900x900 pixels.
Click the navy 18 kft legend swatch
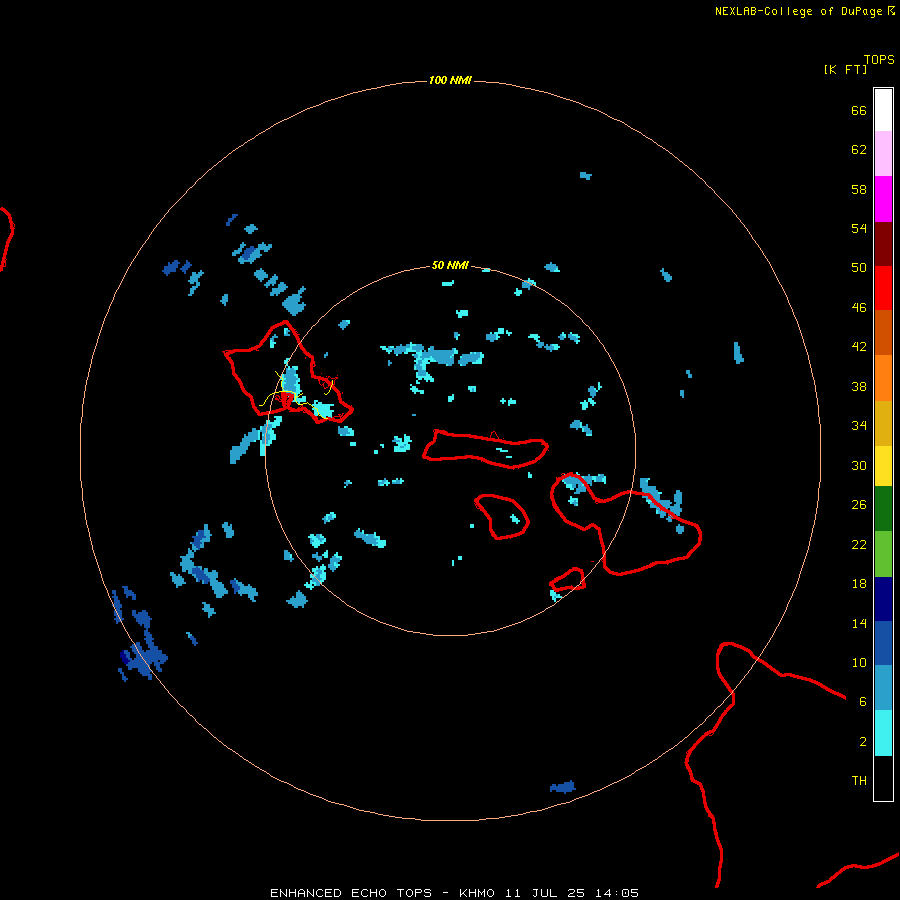(883, 599)
